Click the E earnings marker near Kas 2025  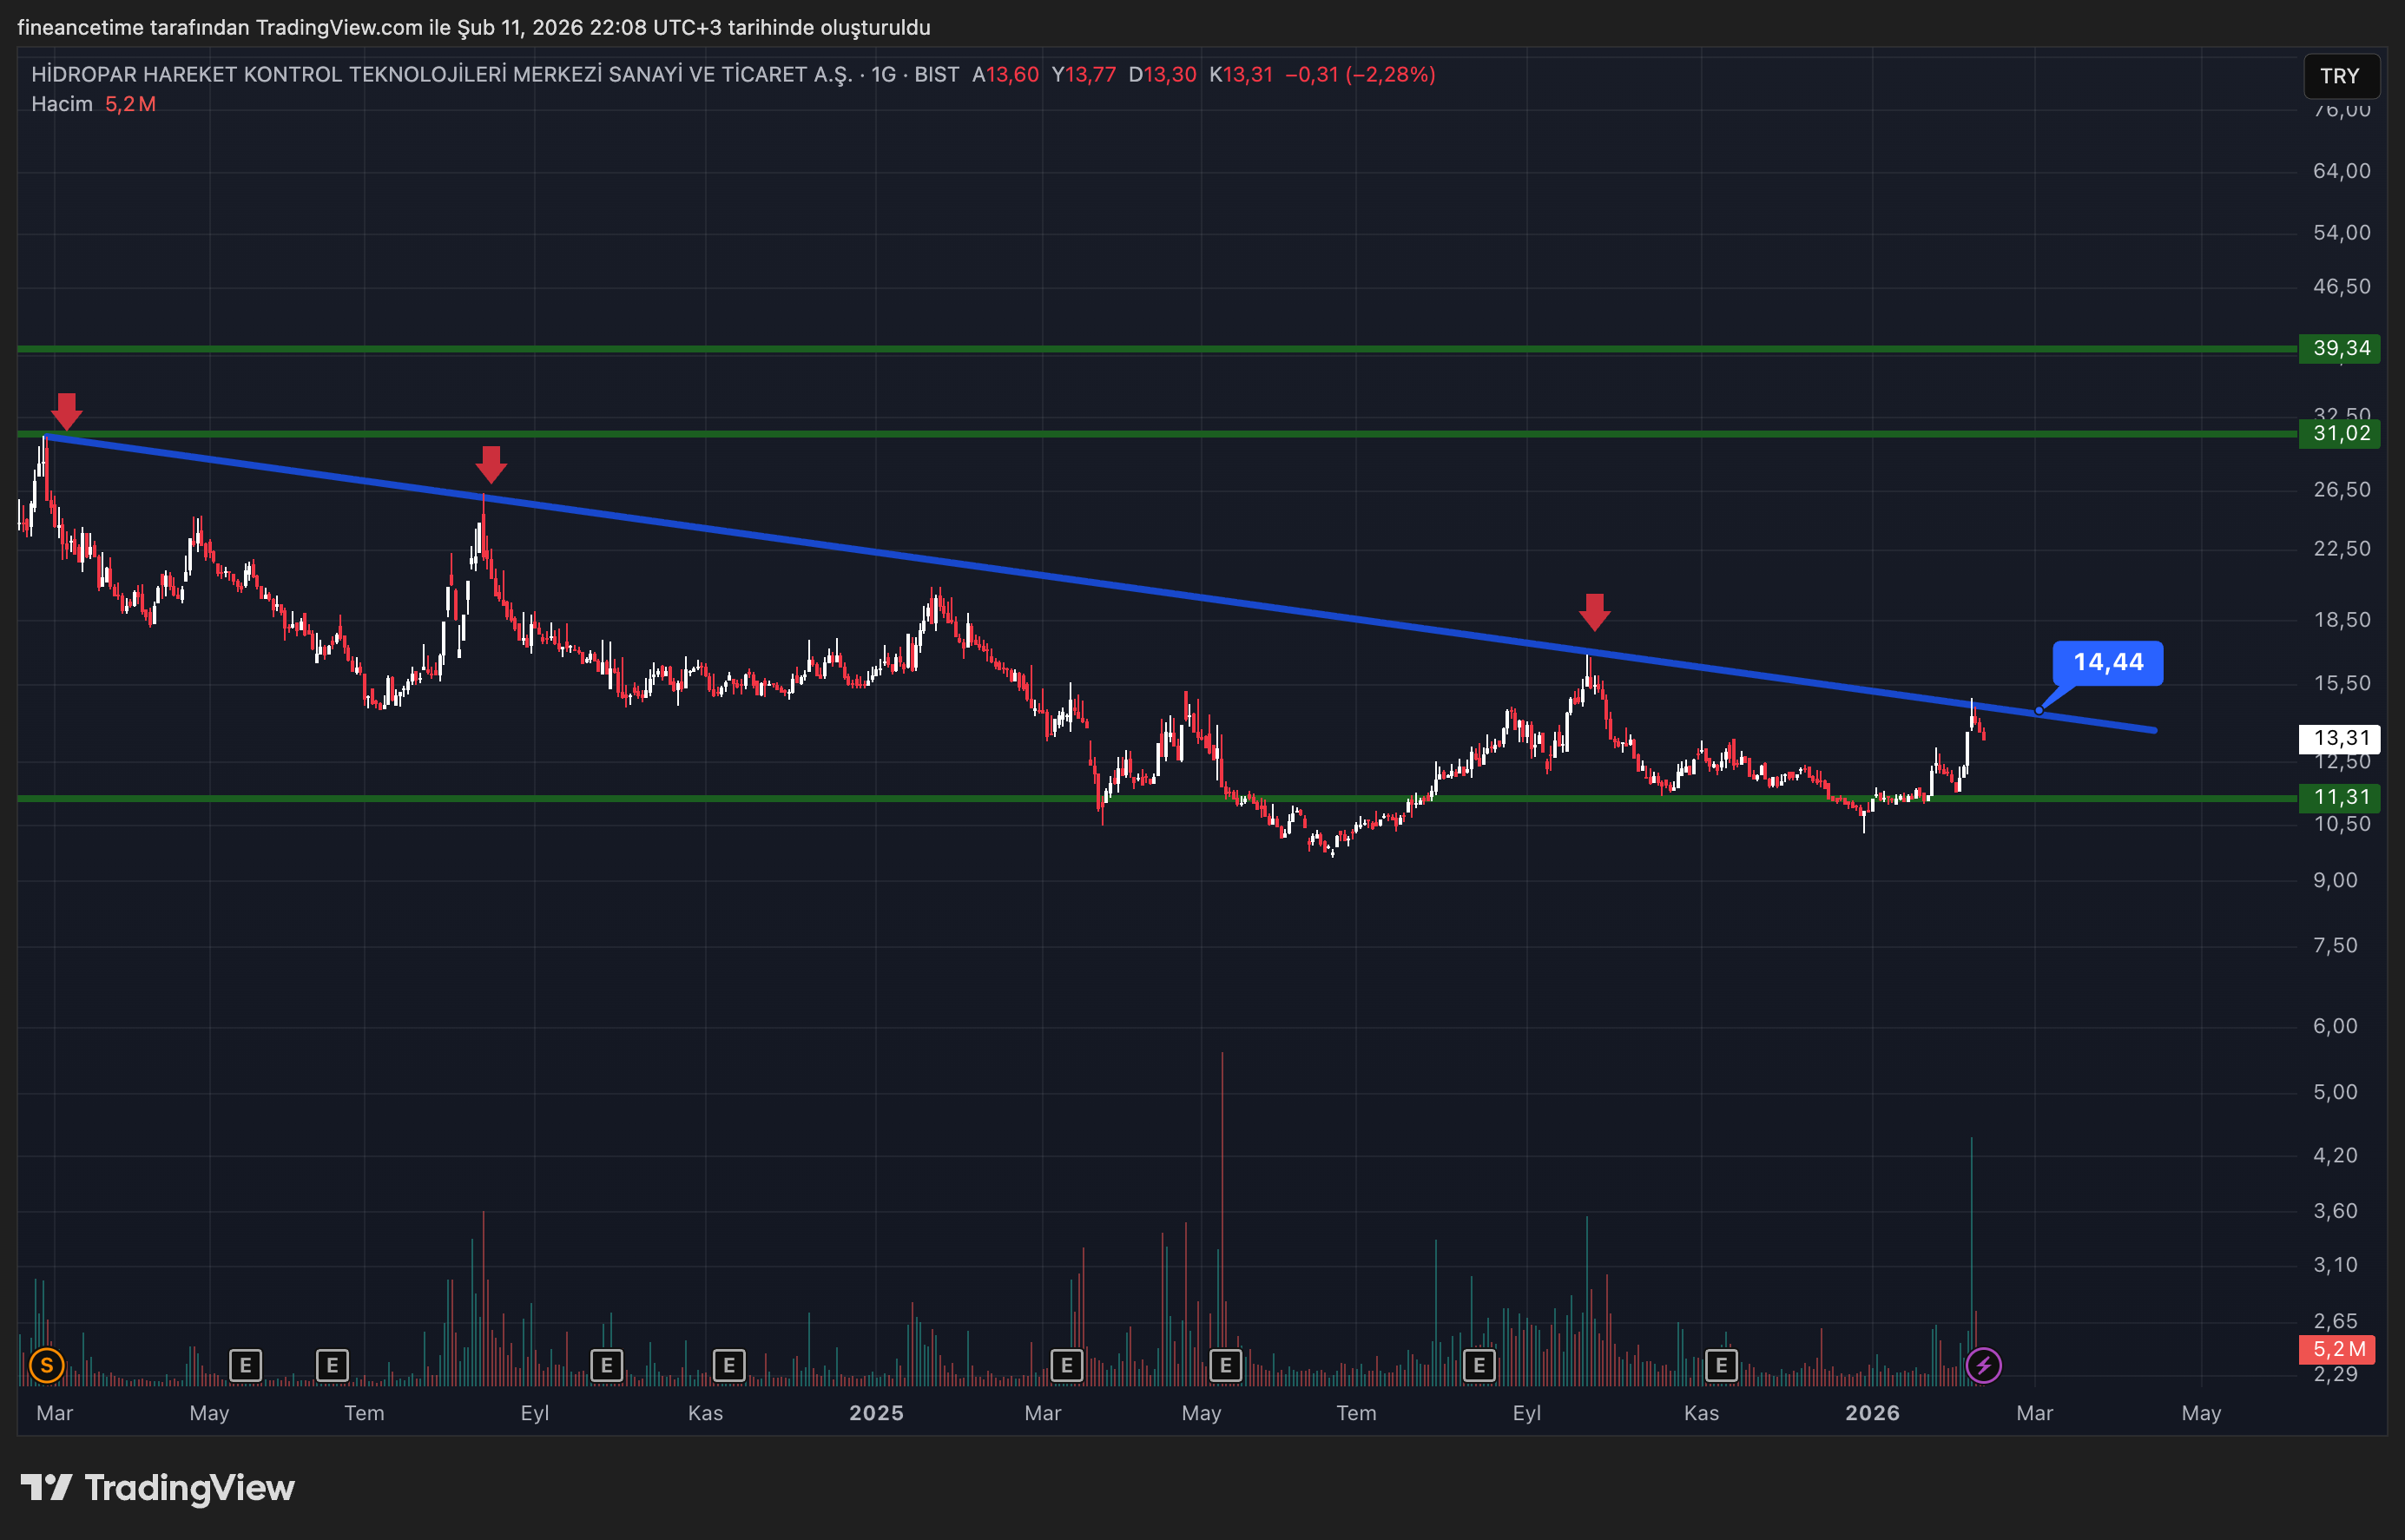(1721, 1364)
